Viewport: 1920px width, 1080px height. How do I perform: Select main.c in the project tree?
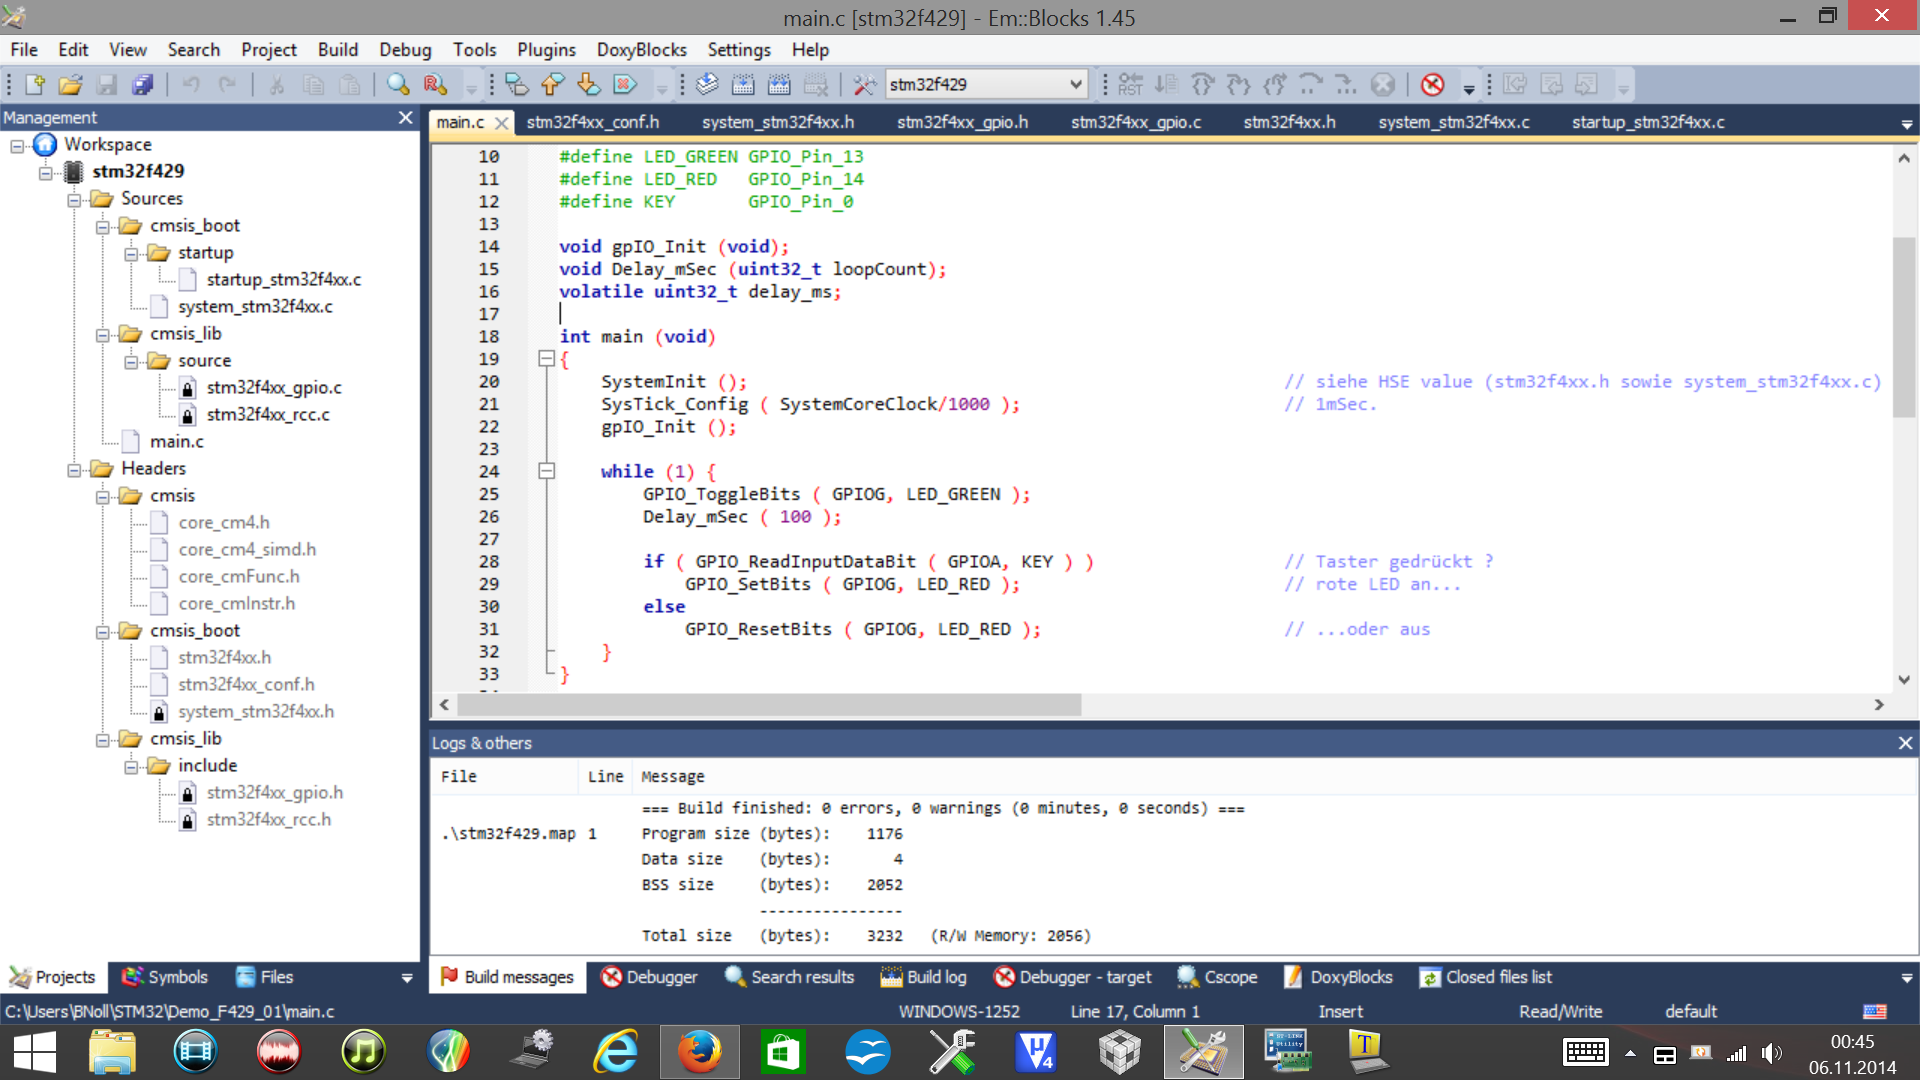pos(176,441)
